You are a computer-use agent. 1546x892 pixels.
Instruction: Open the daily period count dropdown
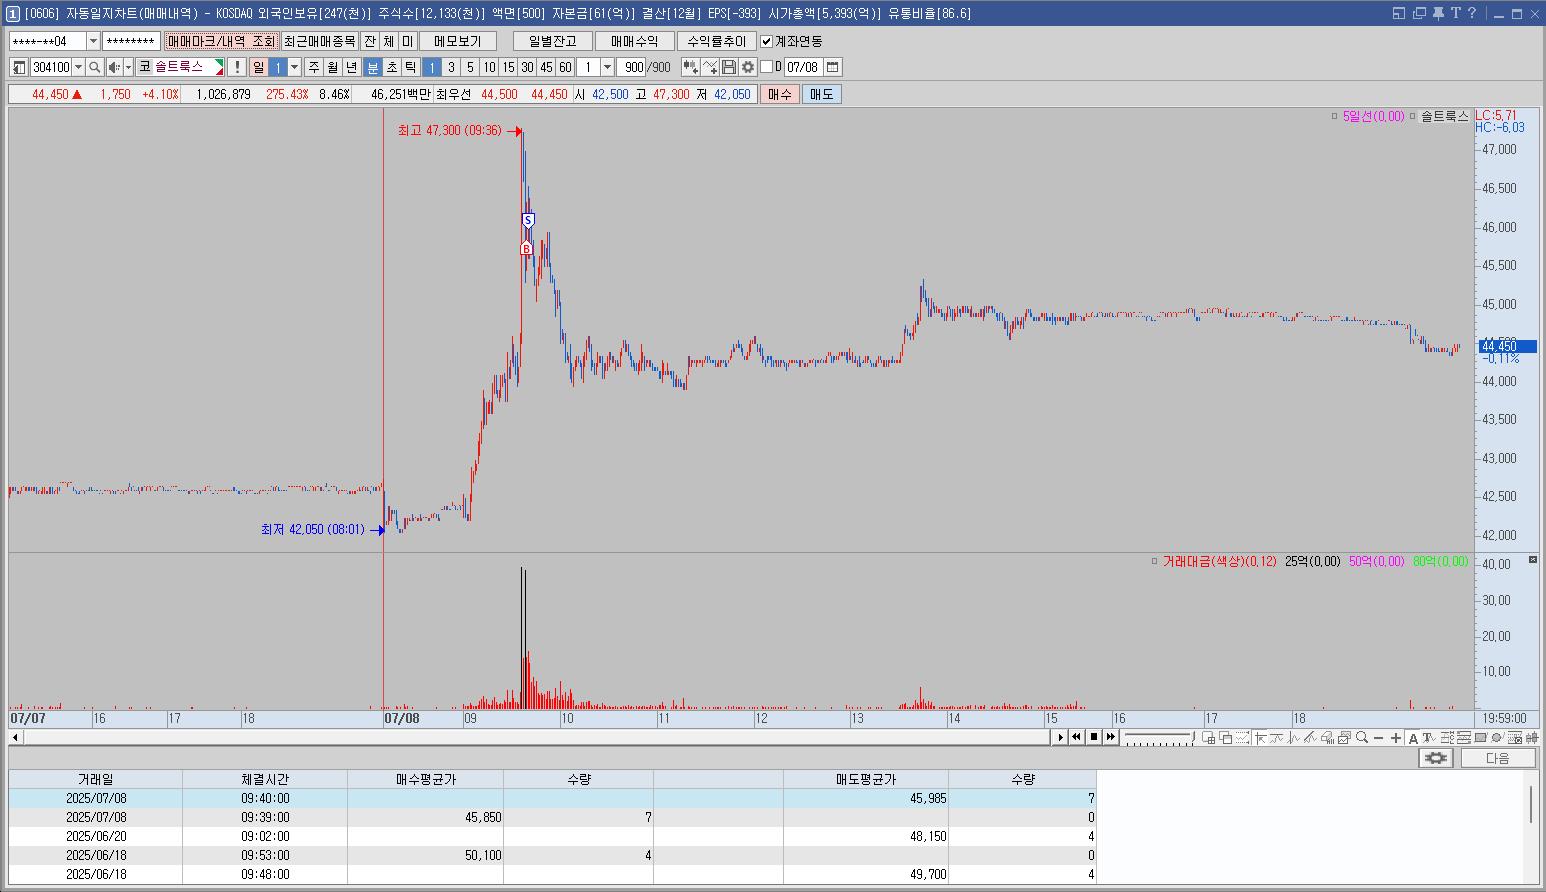pos(294,67)
